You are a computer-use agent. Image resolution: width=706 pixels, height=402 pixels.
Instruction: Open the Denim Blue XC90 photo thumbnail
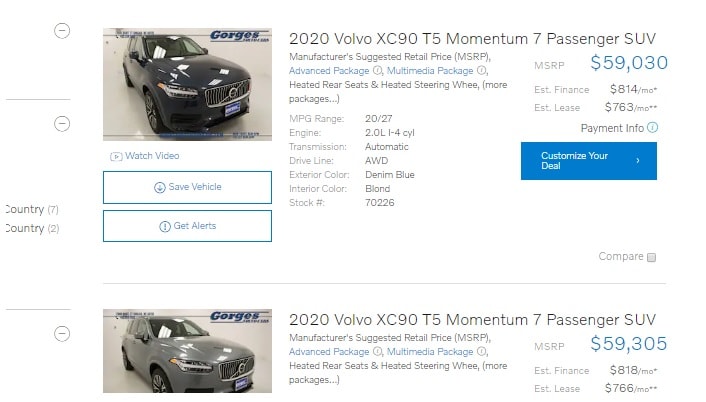[x=187, y=83]
